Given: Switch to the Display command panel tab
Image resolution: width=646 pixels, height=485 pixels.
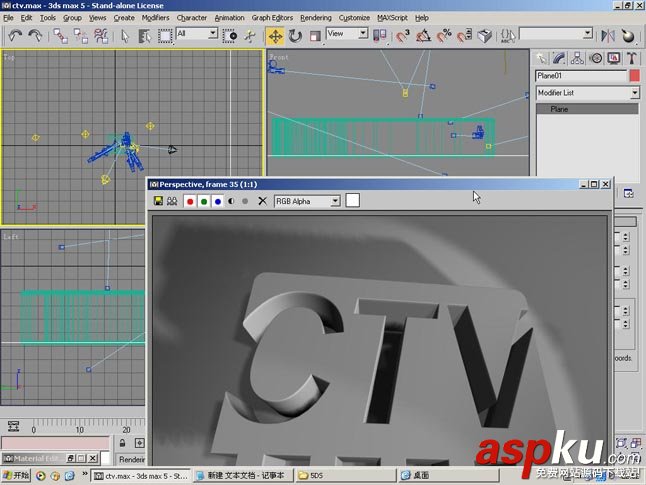Looking at the screenshot, I should click(613, 58).
